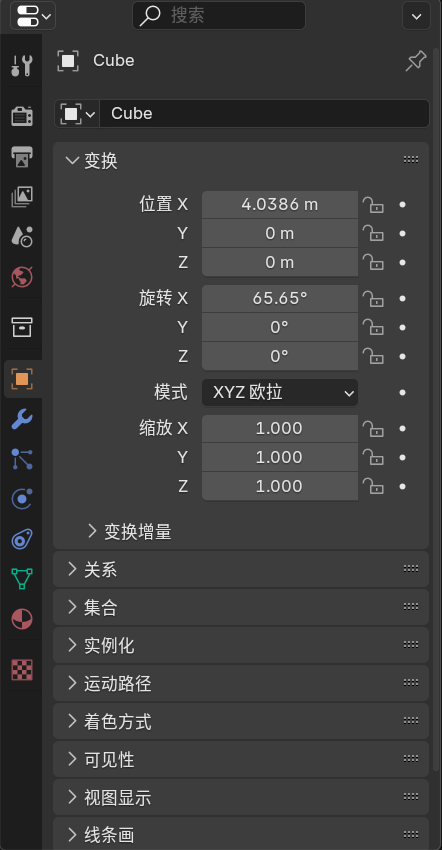Open the editor type dropdown
The width and height of the screenshot is (442, 850).
point(34,16)
